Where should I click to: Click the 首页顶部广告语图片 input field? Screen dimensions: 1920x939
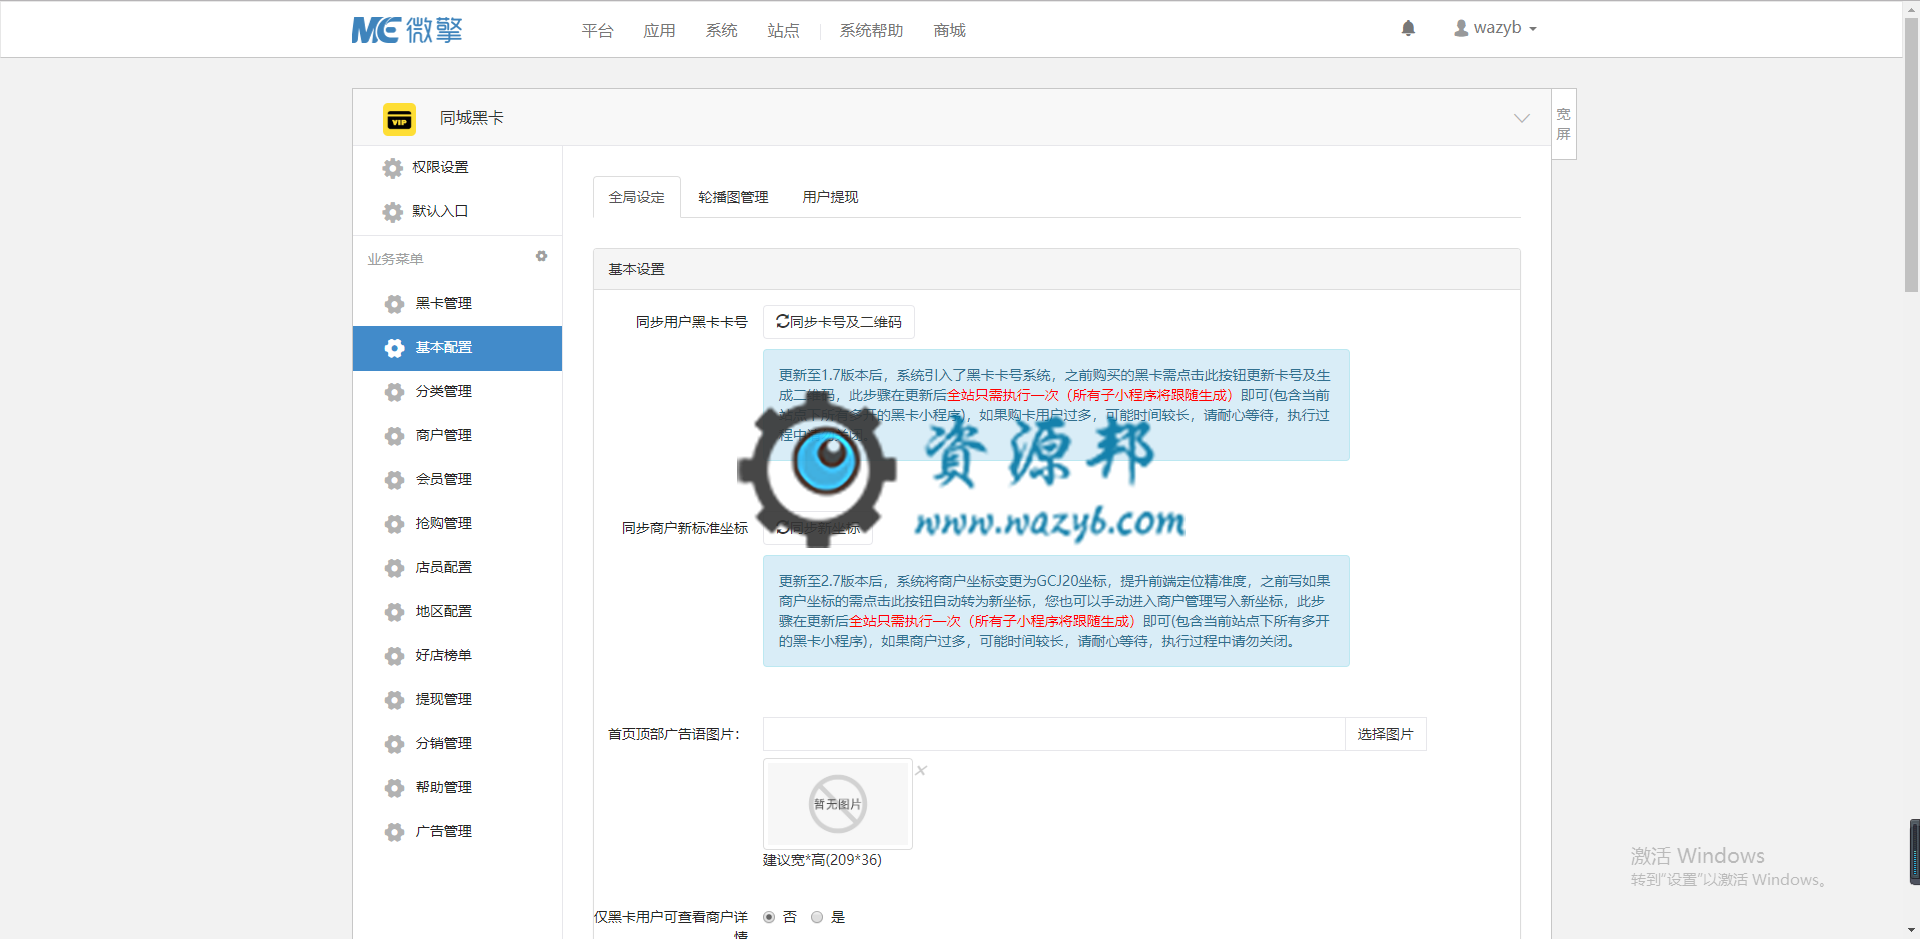click(x=1054, y=734)
